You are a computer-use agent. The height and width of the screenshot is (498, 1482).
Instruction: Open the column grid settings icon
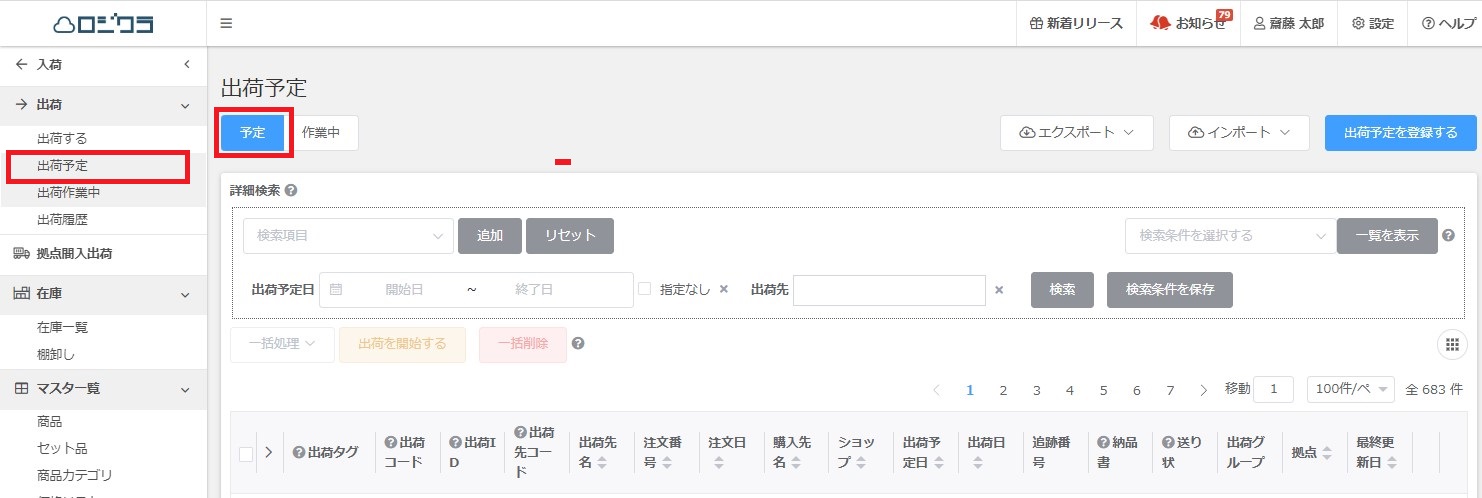pos(1452,345)
